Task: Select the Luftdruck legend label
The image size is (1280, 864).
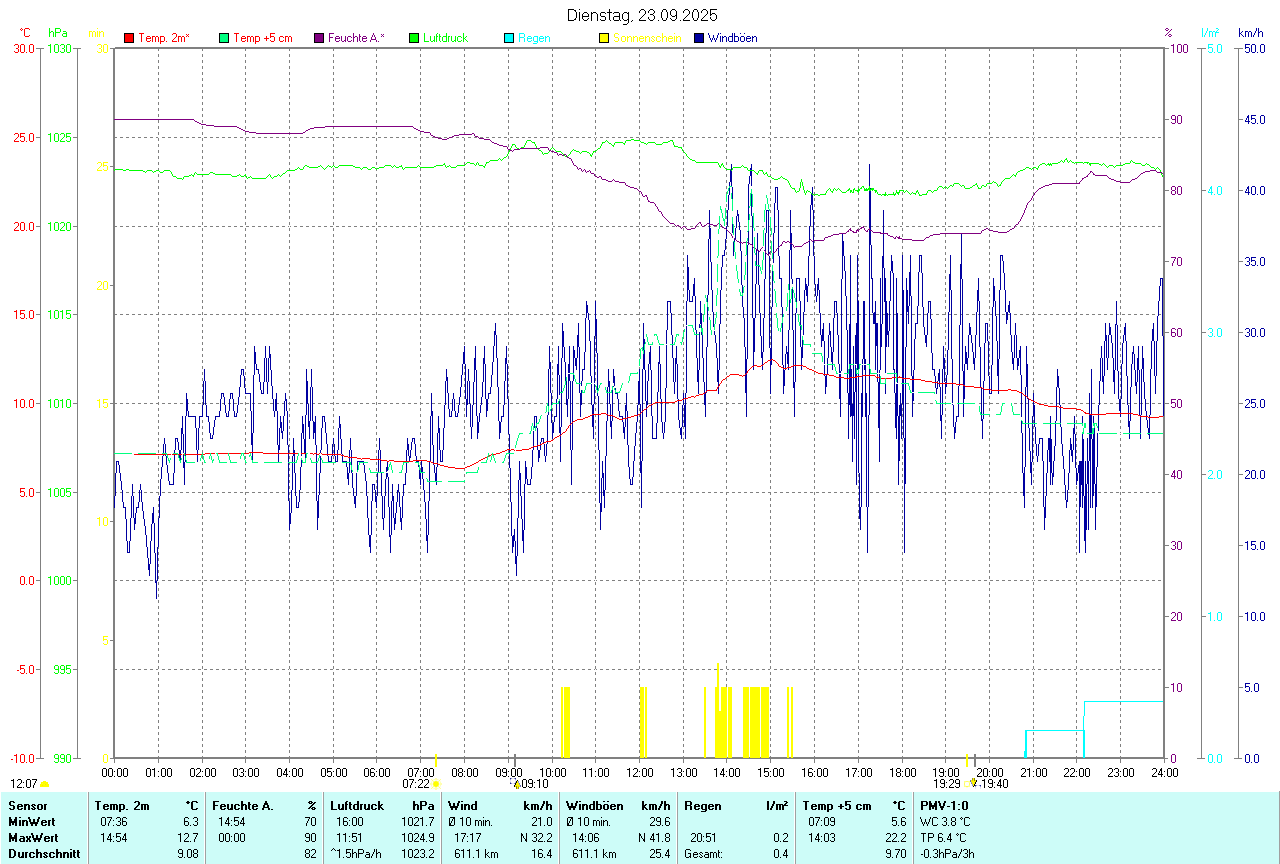Action: click(445, 38)
